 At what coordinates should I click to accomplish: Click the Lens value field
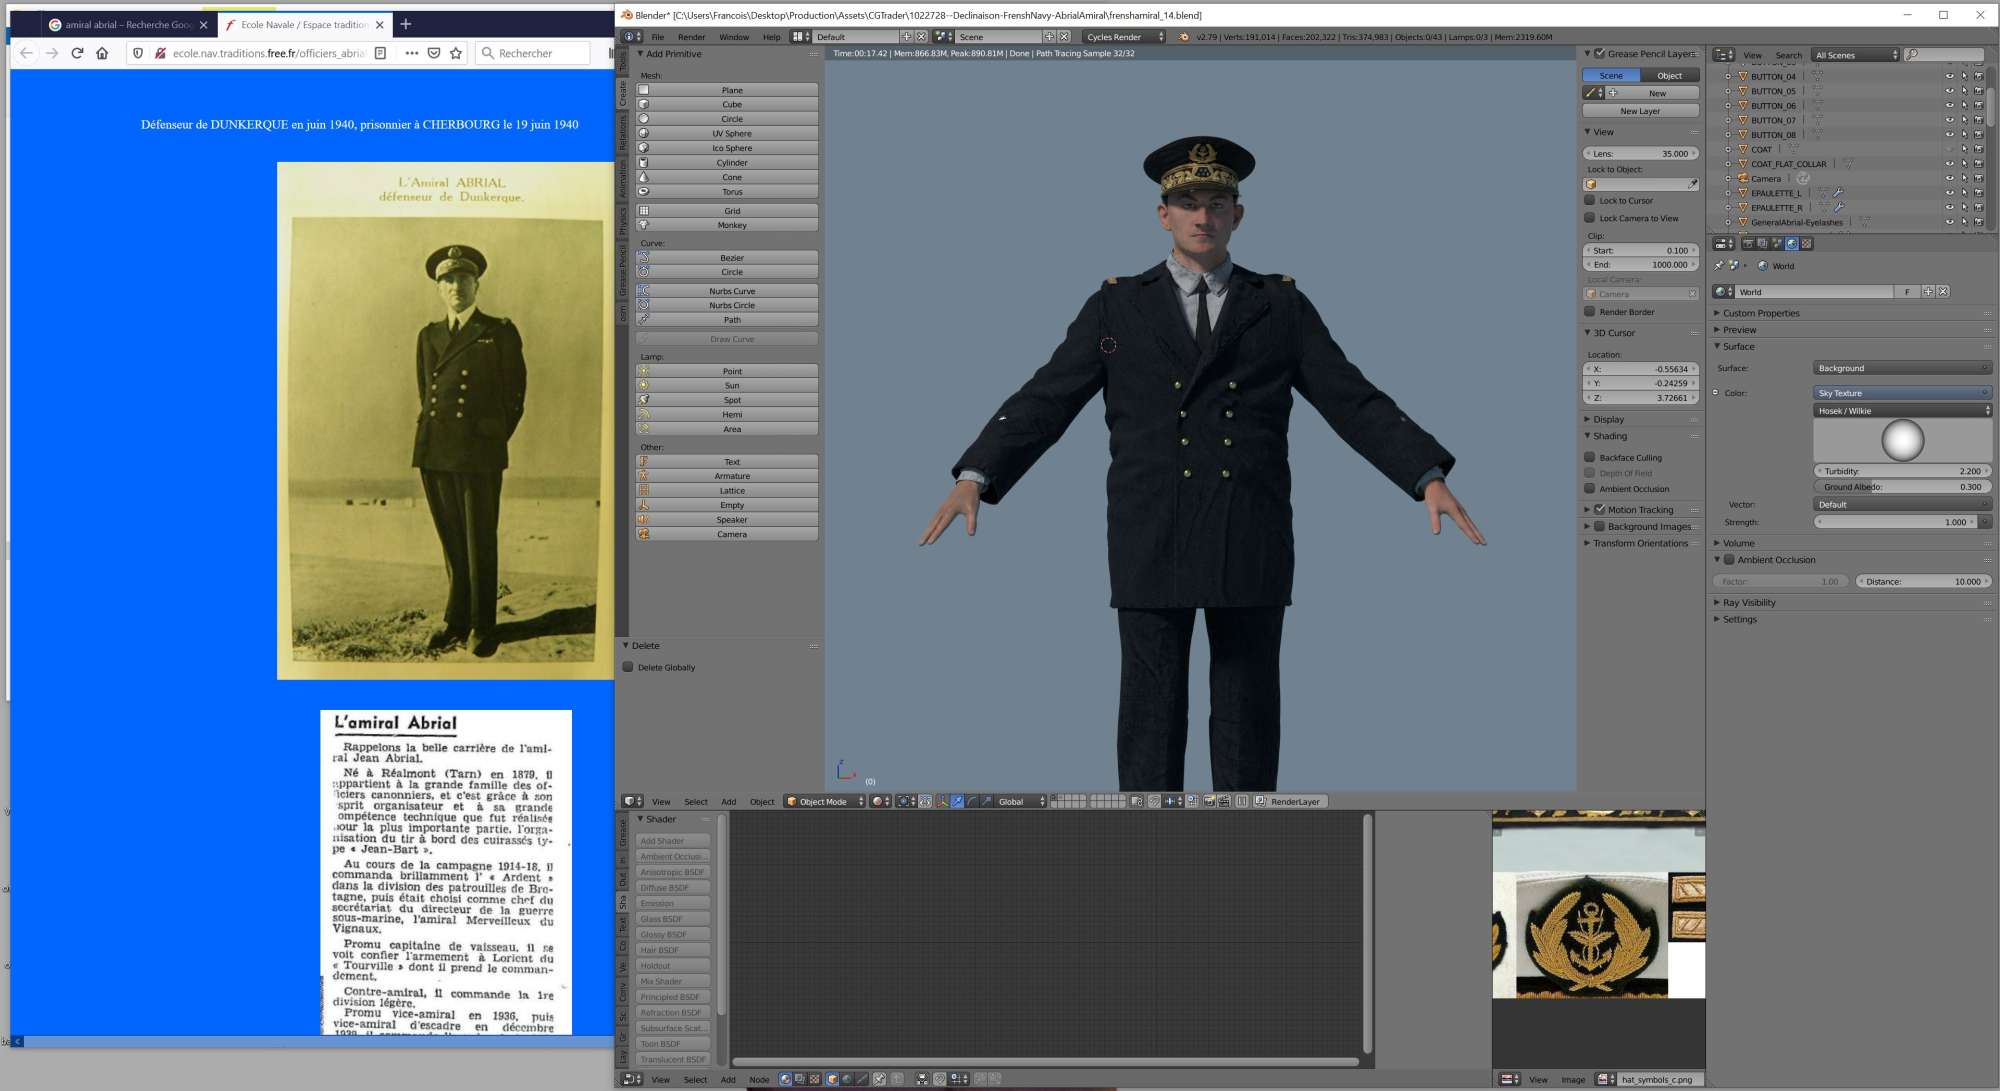[x=1640, y=154]
